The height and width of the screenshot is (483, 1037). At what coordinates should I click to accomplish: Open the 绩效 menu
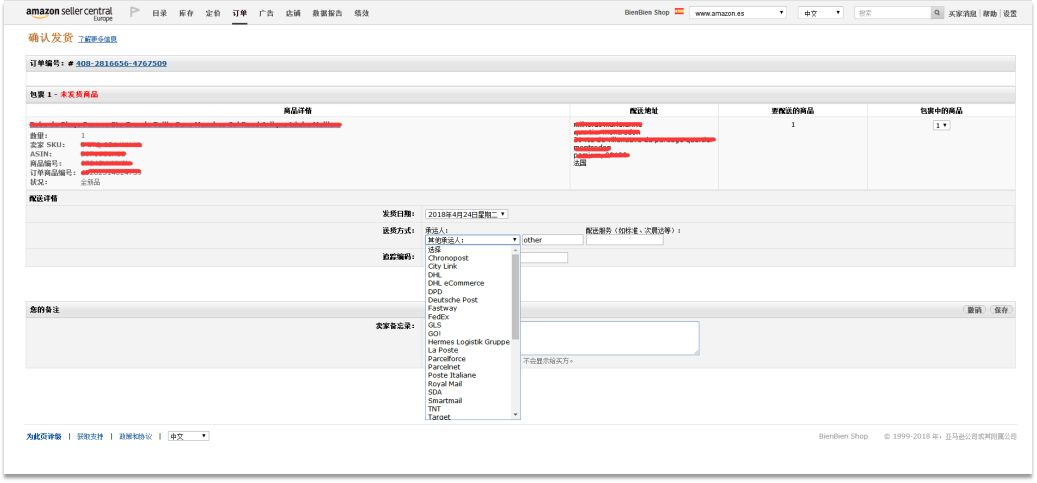[x=362, y=13]
